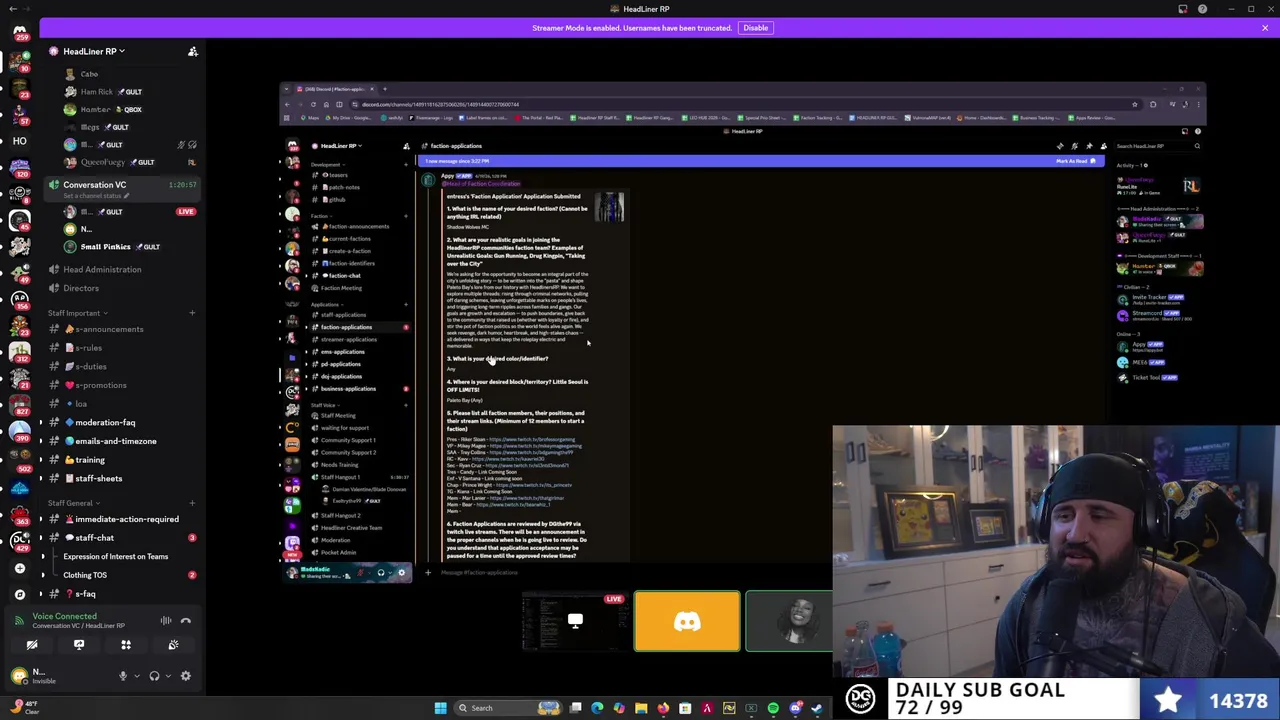Image resolution: width=1280 pixels, height=720 pixels.
Task: Dismiss the Streamer Mode banner
Action: click(1265, 28)
